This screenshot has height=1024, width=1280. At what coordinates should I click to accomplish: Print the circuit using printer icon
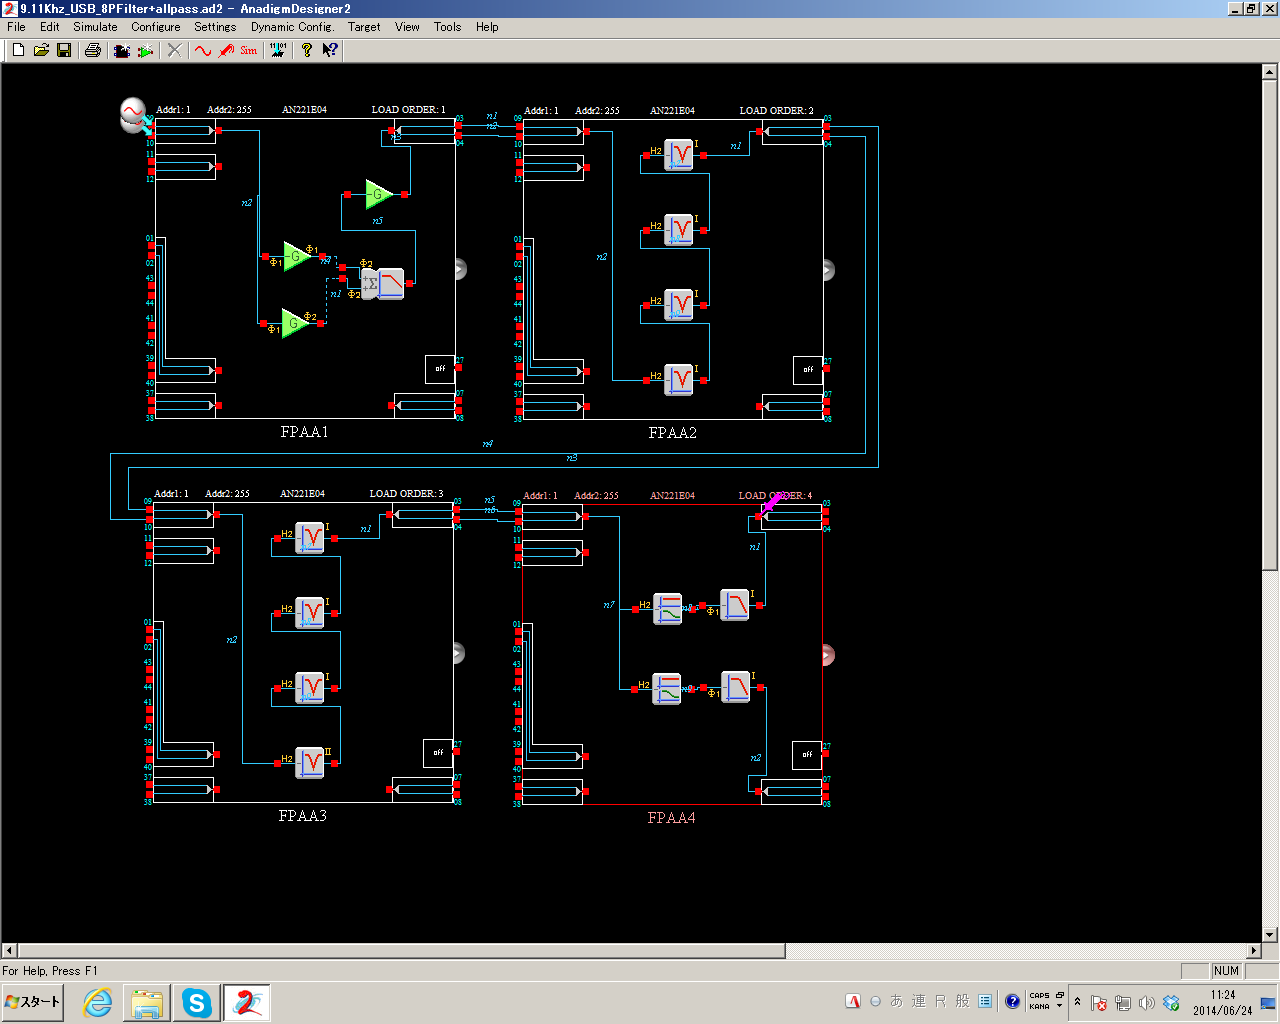tap(93, 50)
